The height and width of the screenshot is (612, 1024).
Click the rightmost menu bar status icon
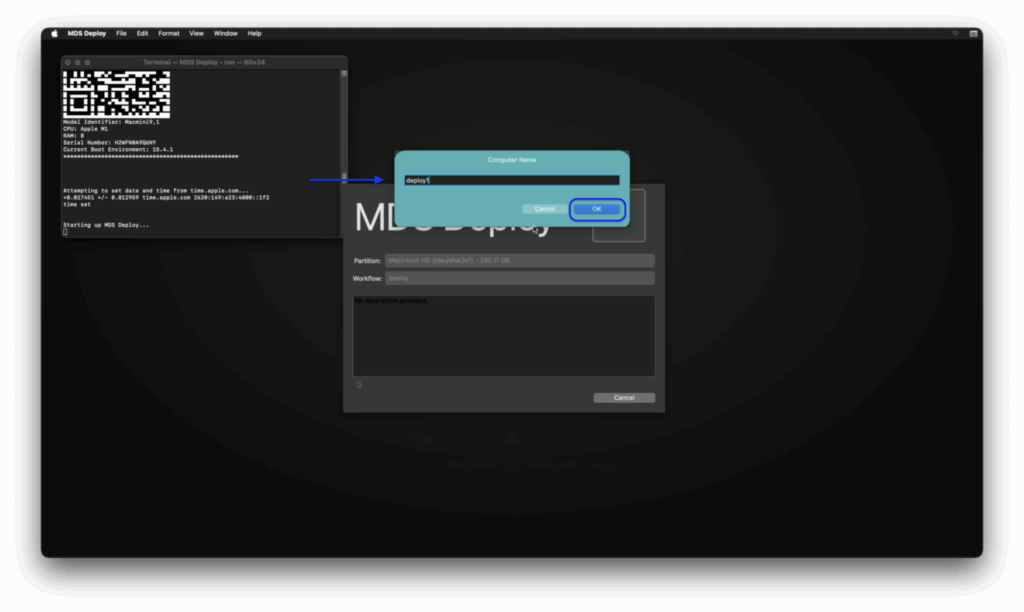pyautogui.click(x=973, y=33)
